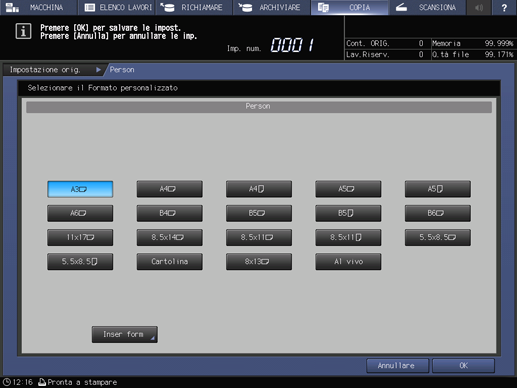This screenshot has width=517, height=388.
Task: Choose 8.5x11 landscape size
Action: coord(259,237)
